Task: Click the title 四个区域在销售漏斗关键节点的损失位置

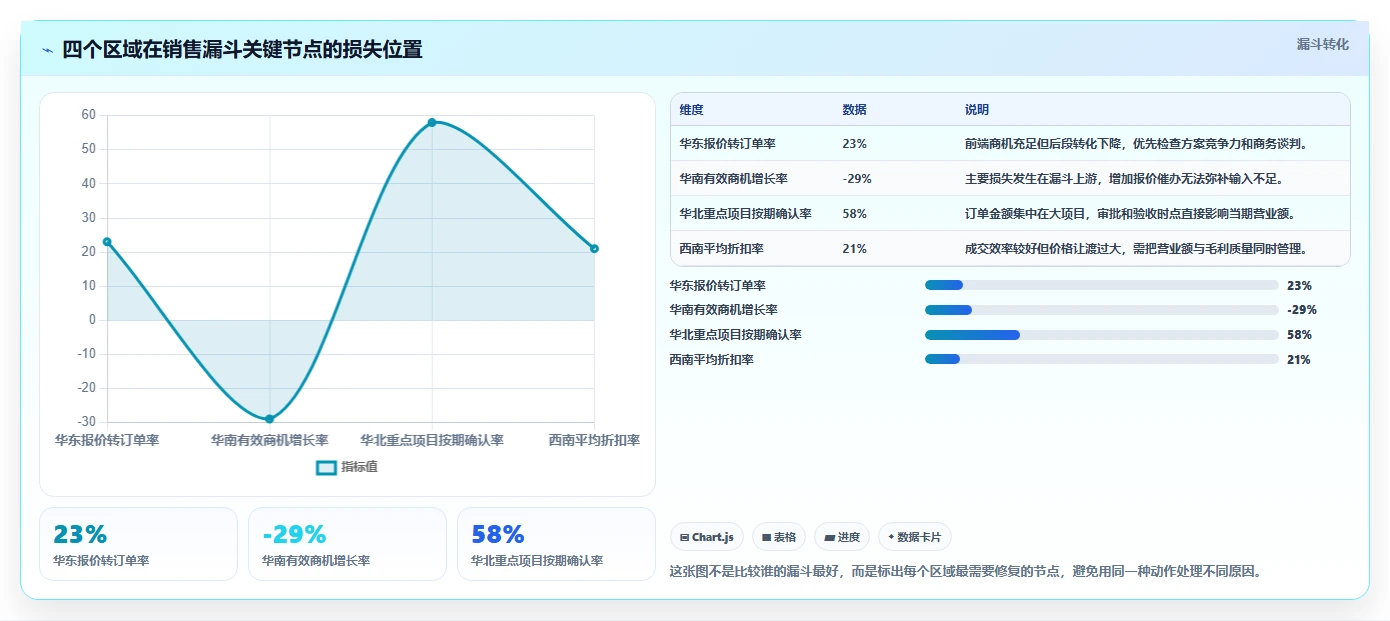Action: 242,49
